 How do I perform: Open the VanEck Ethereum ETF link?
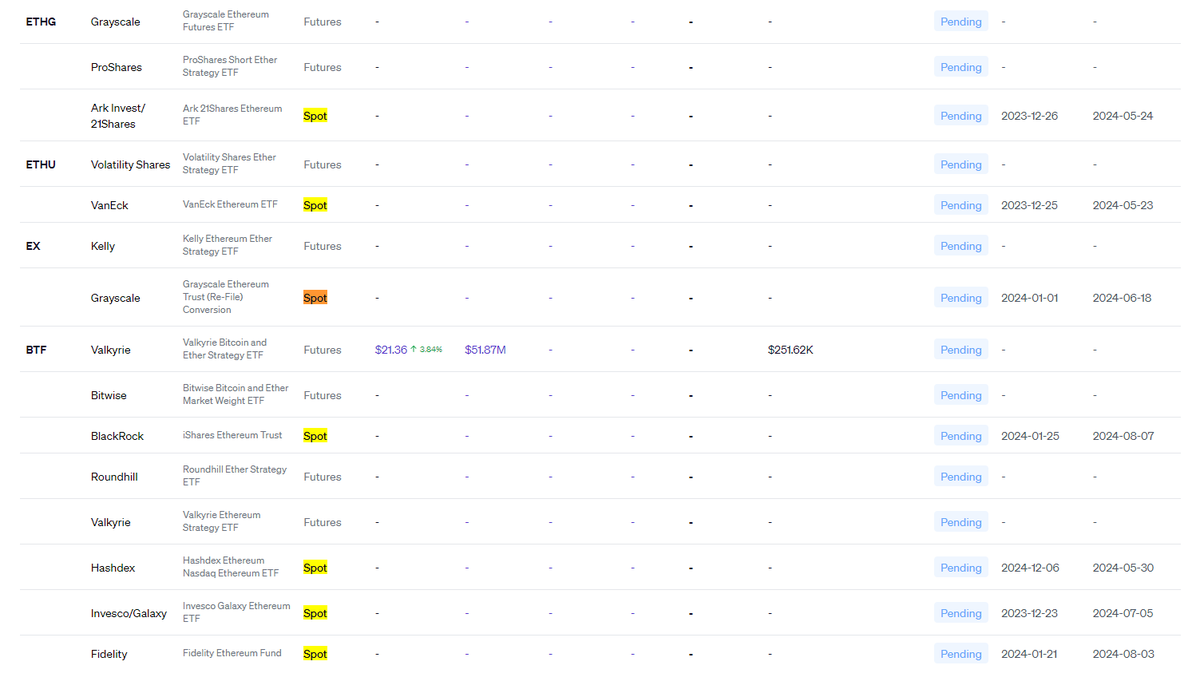[230, 205]
